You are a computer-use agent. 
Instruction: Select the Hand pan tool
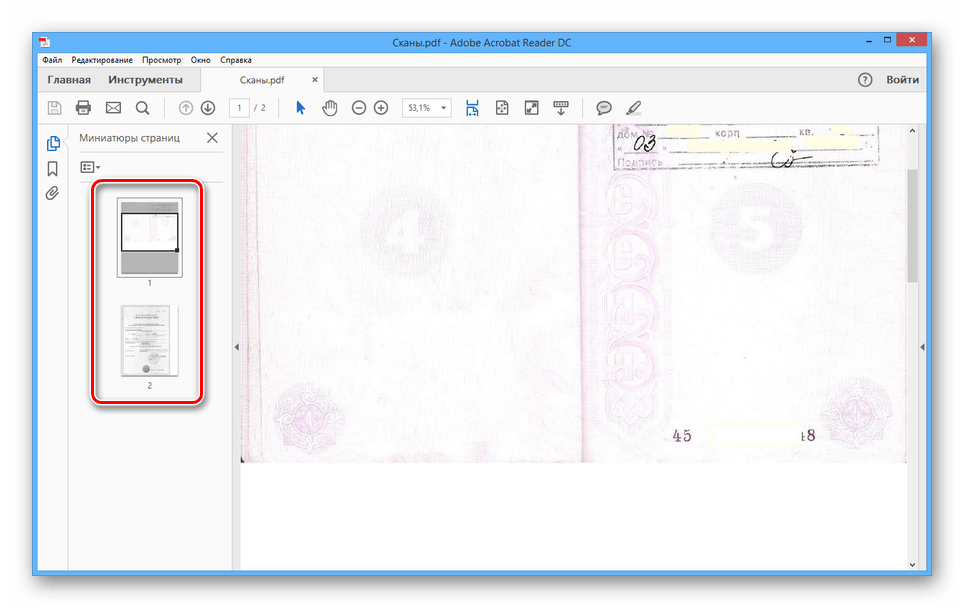(x=329, y=108)
